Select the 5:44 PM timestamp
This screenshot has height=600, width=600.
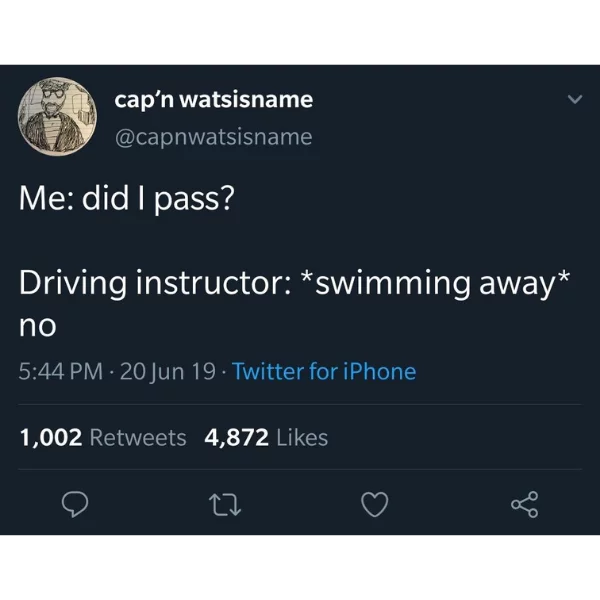tap(60, 371)
